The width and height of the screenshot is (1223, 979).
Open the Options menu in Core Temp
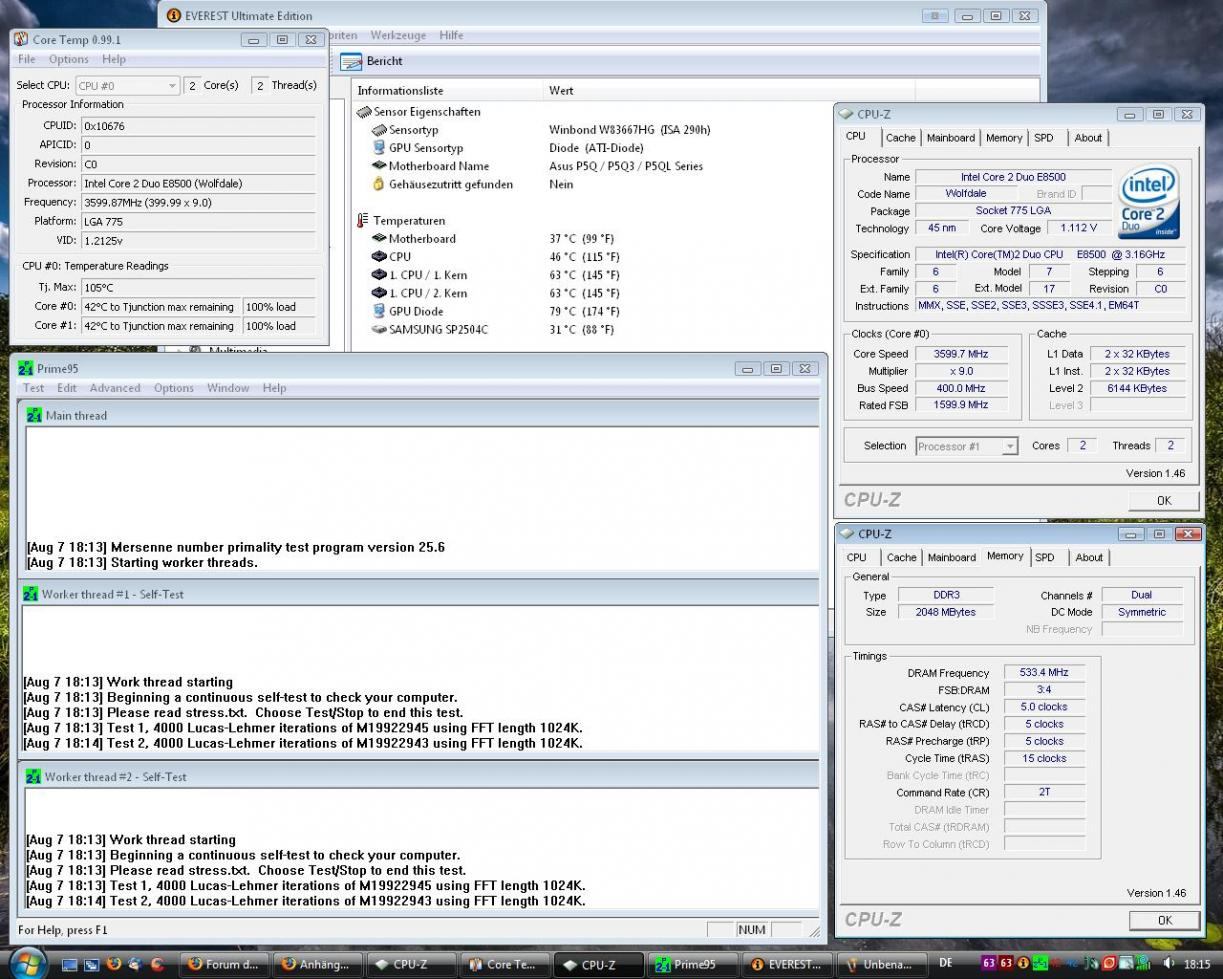tap(69, 59)
